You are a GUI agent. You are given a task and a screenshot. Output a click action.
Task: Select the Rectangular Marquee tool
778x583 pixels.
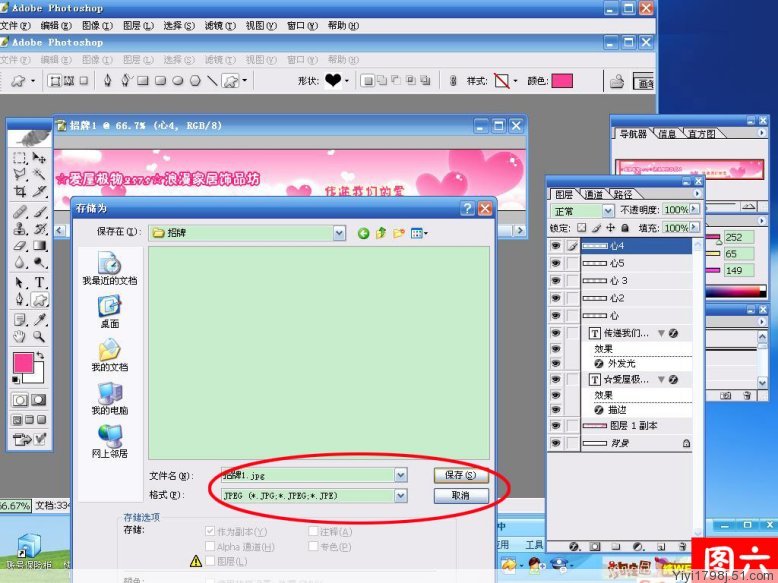coord(19,158)
